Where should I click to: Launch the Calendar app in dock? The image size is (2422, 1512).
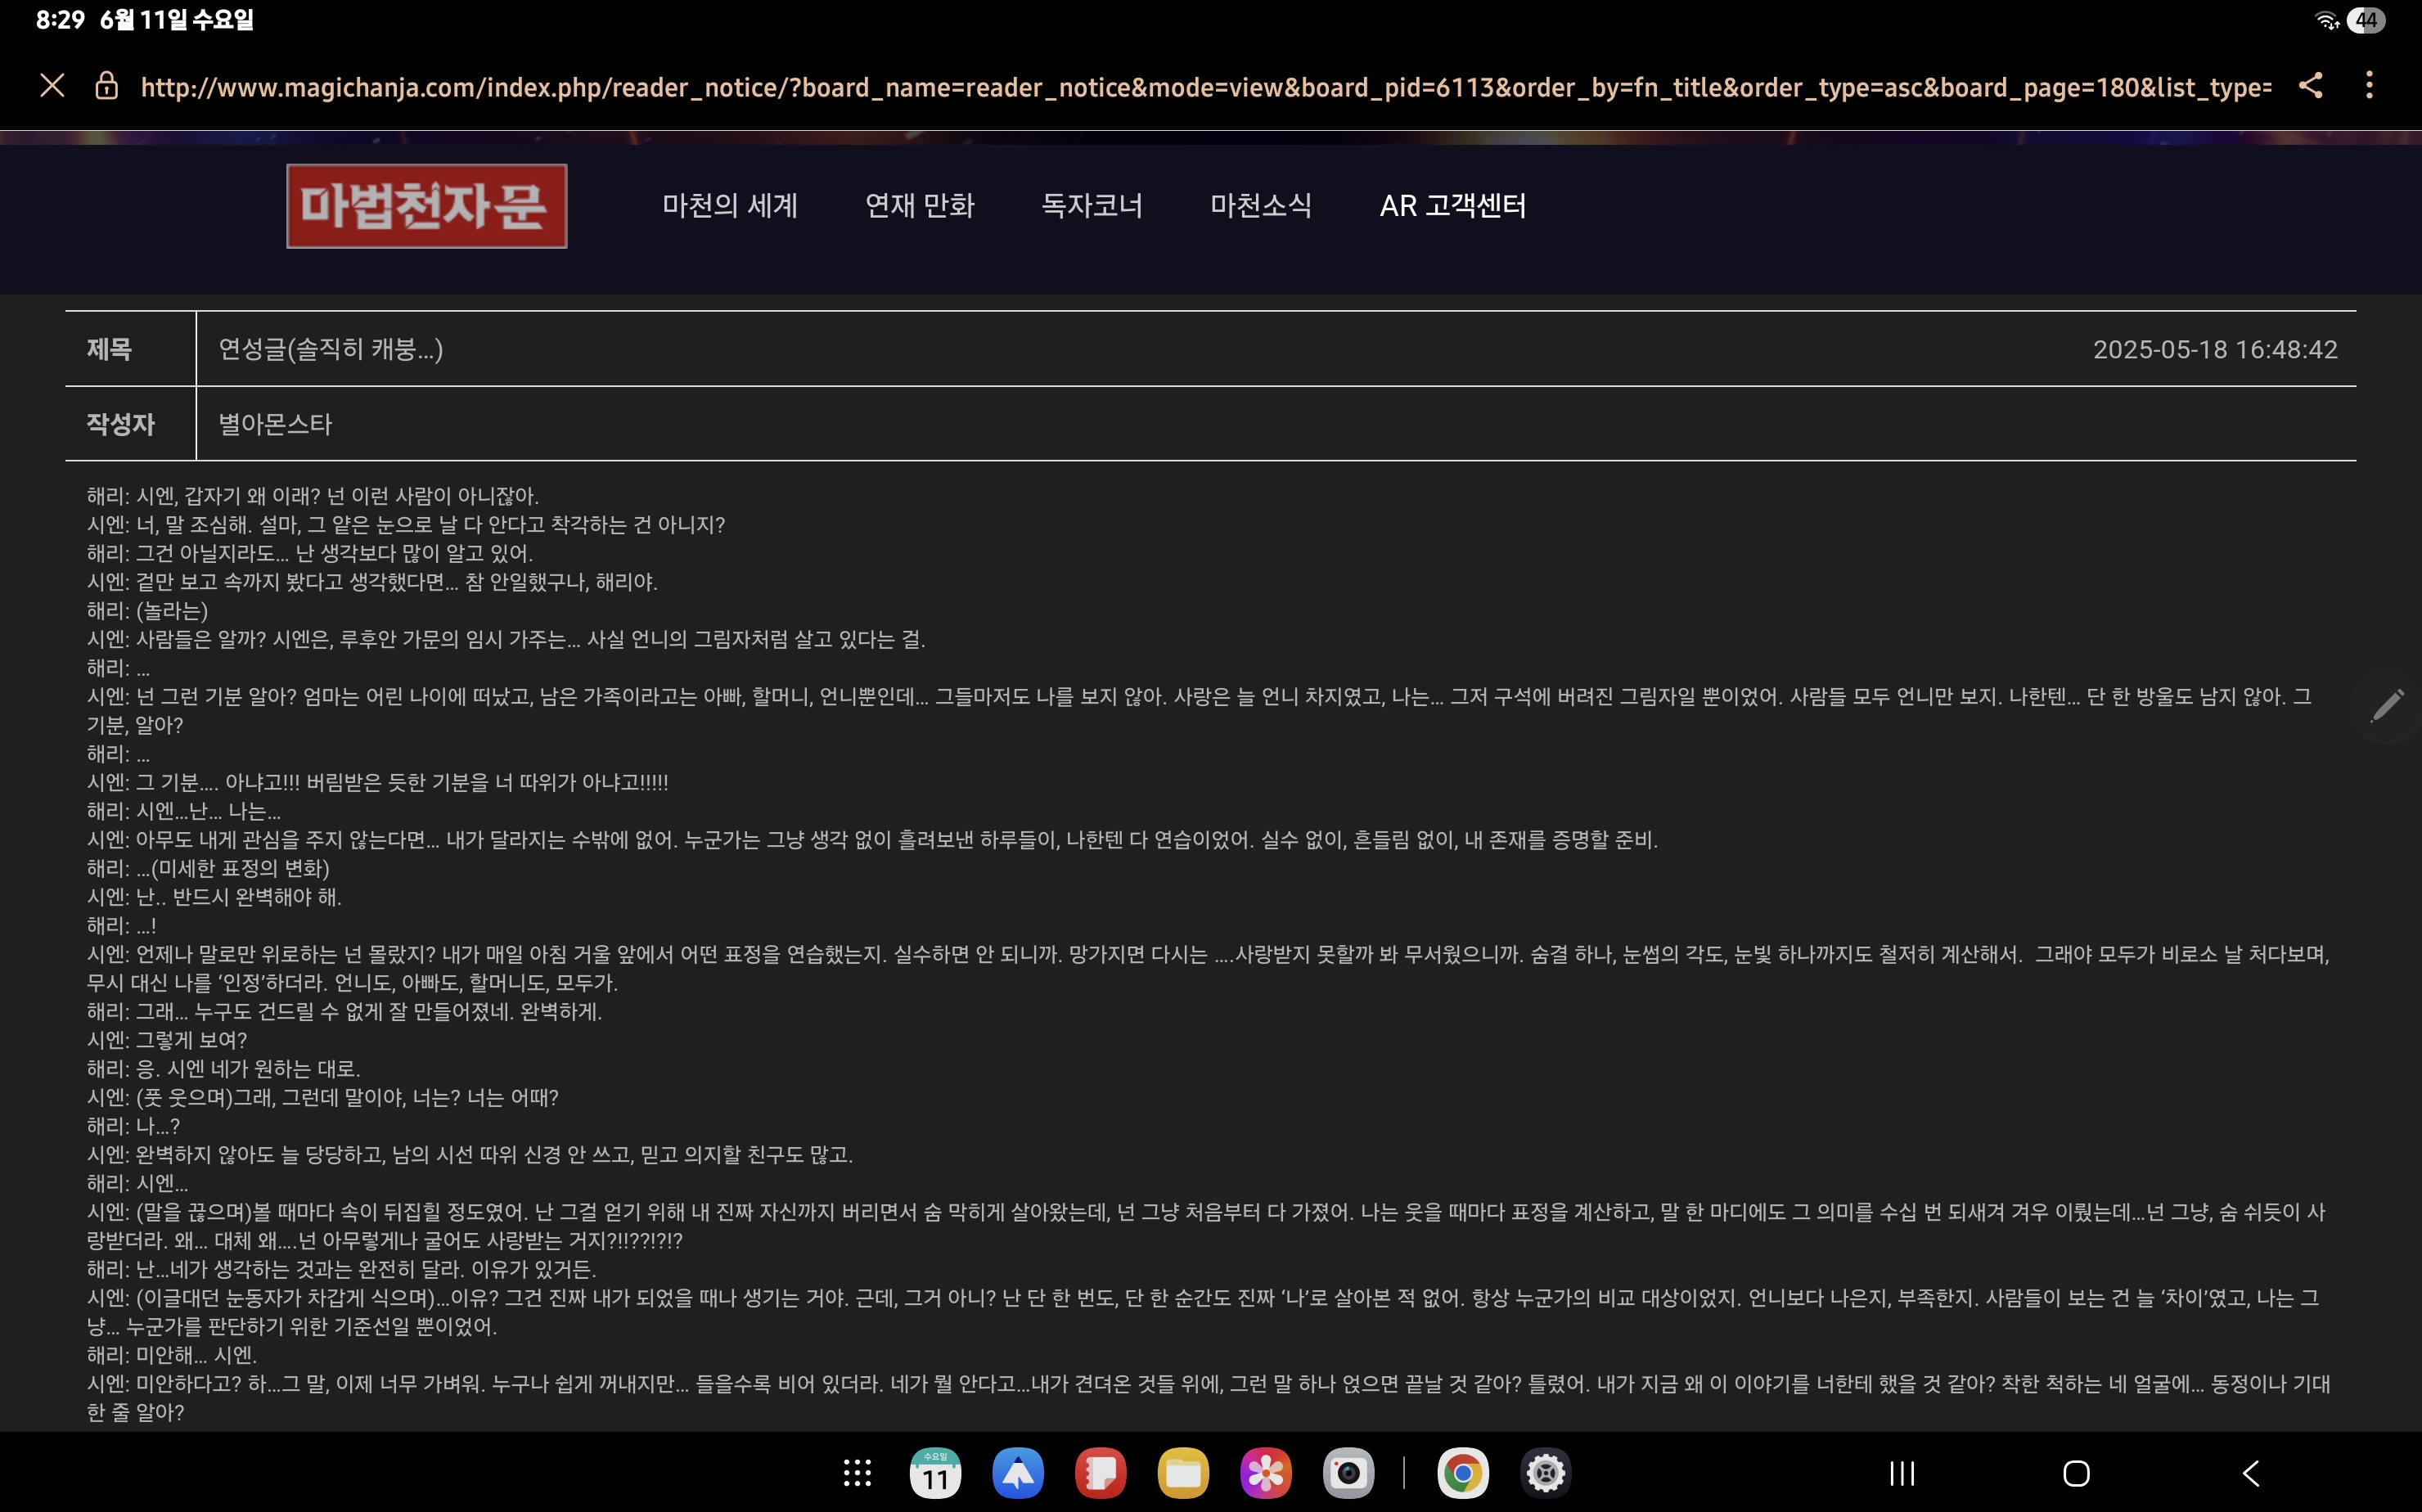(935, 1473)
